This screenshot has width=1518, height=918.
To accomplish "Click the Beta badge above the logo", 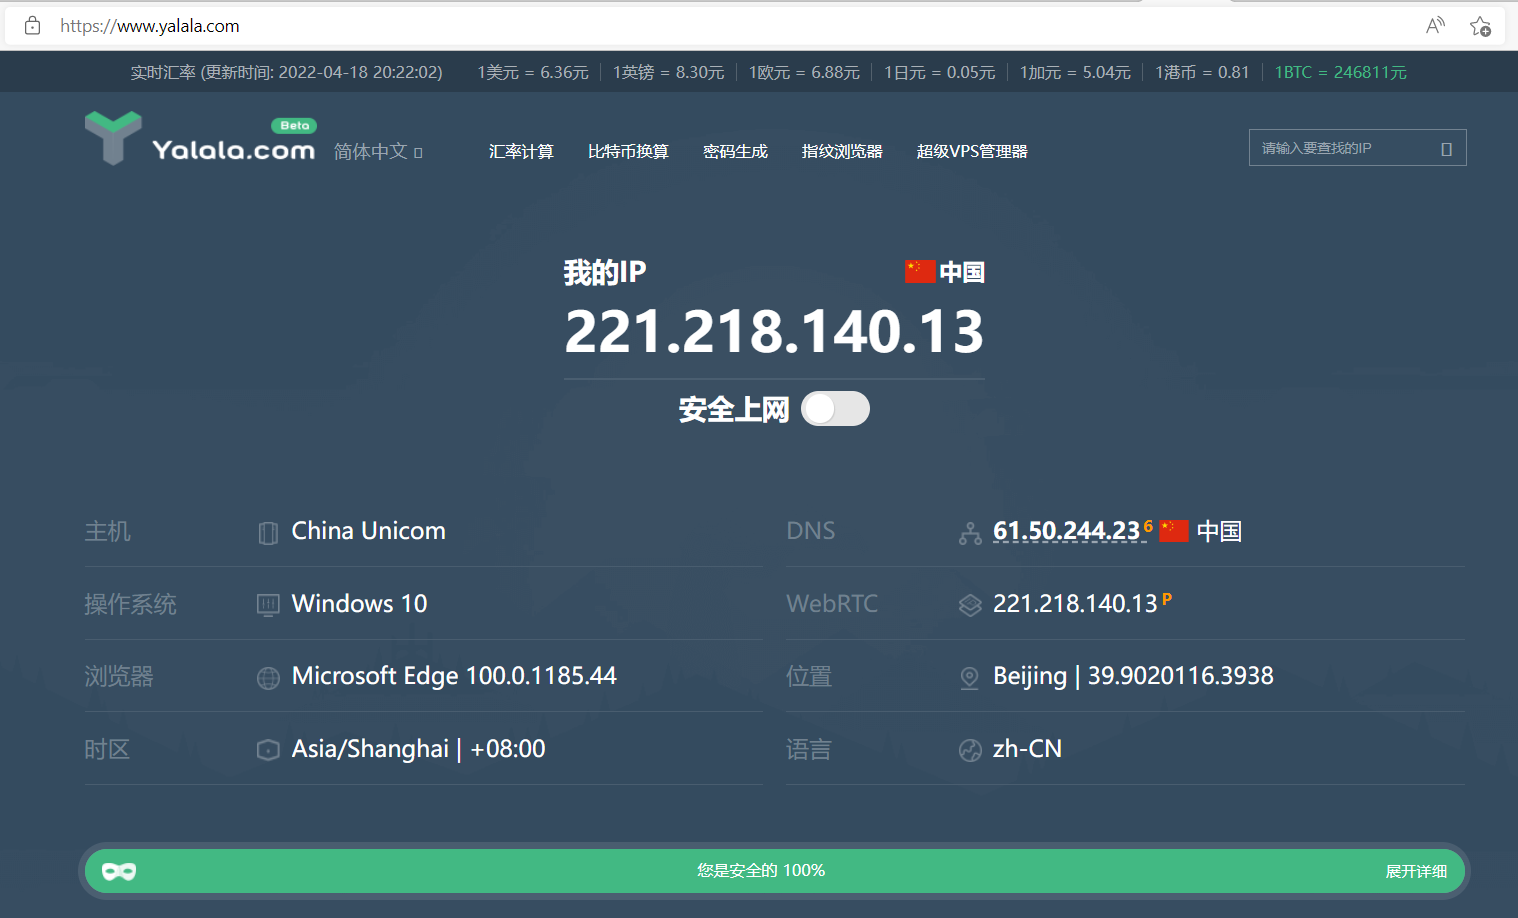I will 294,126.
